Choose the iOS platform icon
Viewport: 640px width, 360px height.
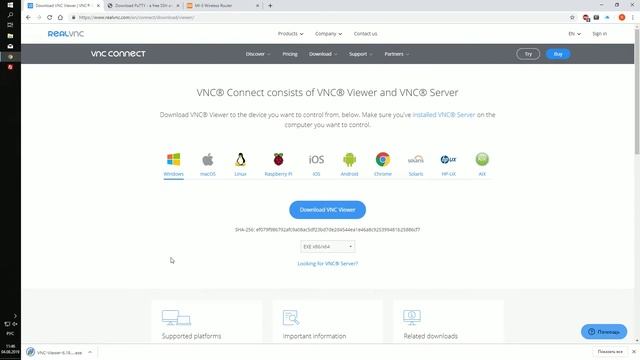(x=316, y=159)
